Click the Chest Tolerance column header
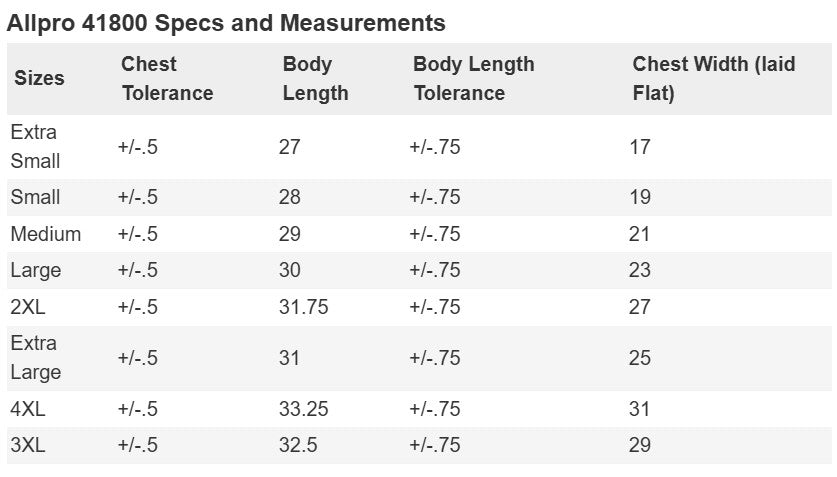 coord(167,78)
